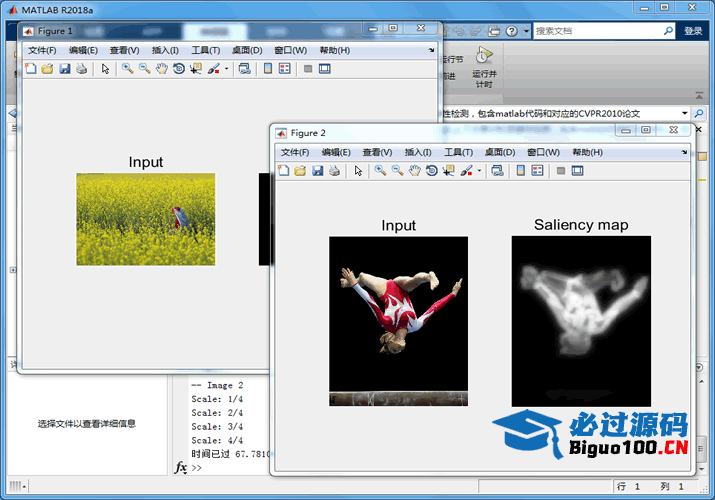Click Link Plot icon in Figure 1 toolbar

pyautogui.click(x=245, y=69)
